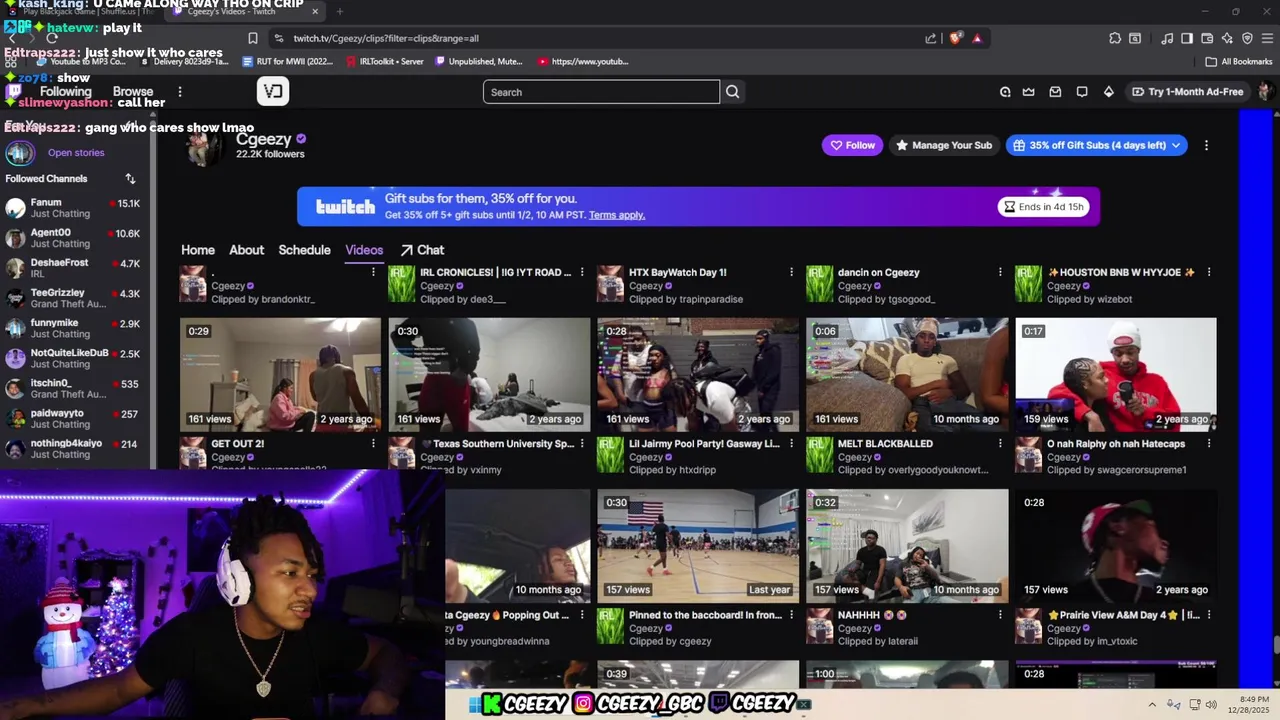Open Twitch whispers chat bubble icon
This screenshot has width=1280, height=720.
[1082, 92]
